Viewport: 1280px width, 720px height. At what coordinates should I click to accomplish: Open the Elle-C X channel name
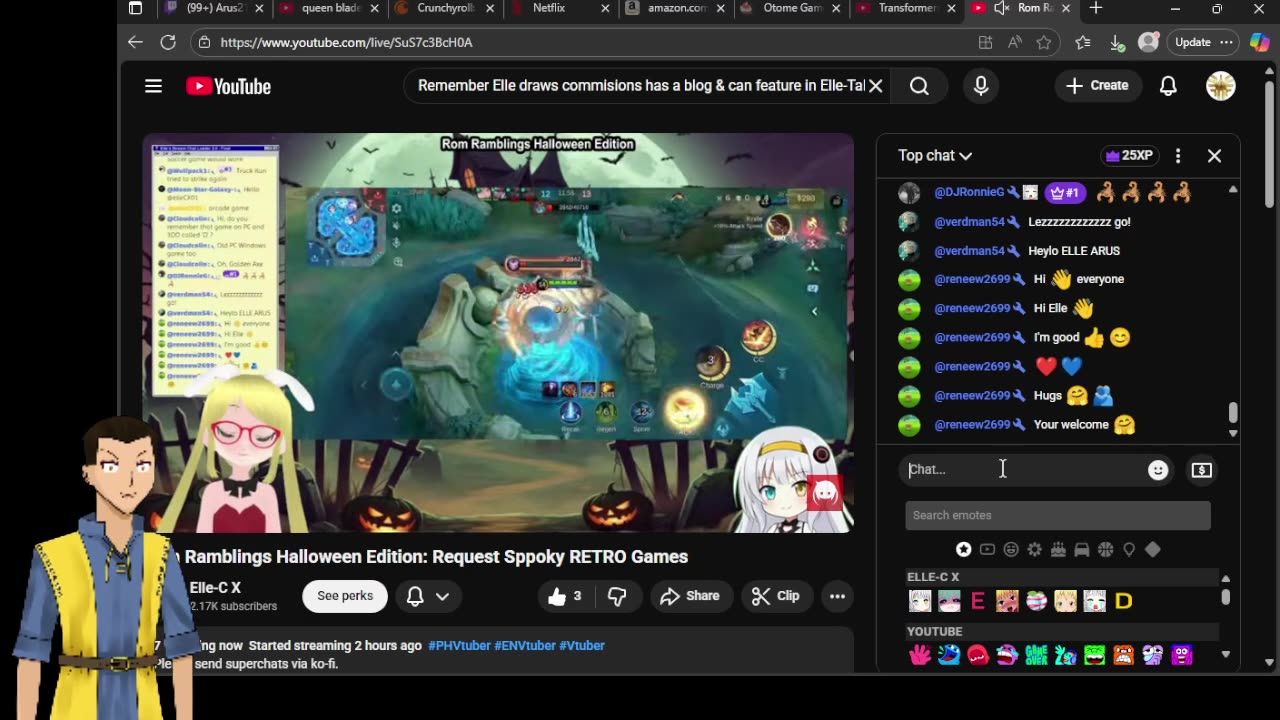pos(215,588)
